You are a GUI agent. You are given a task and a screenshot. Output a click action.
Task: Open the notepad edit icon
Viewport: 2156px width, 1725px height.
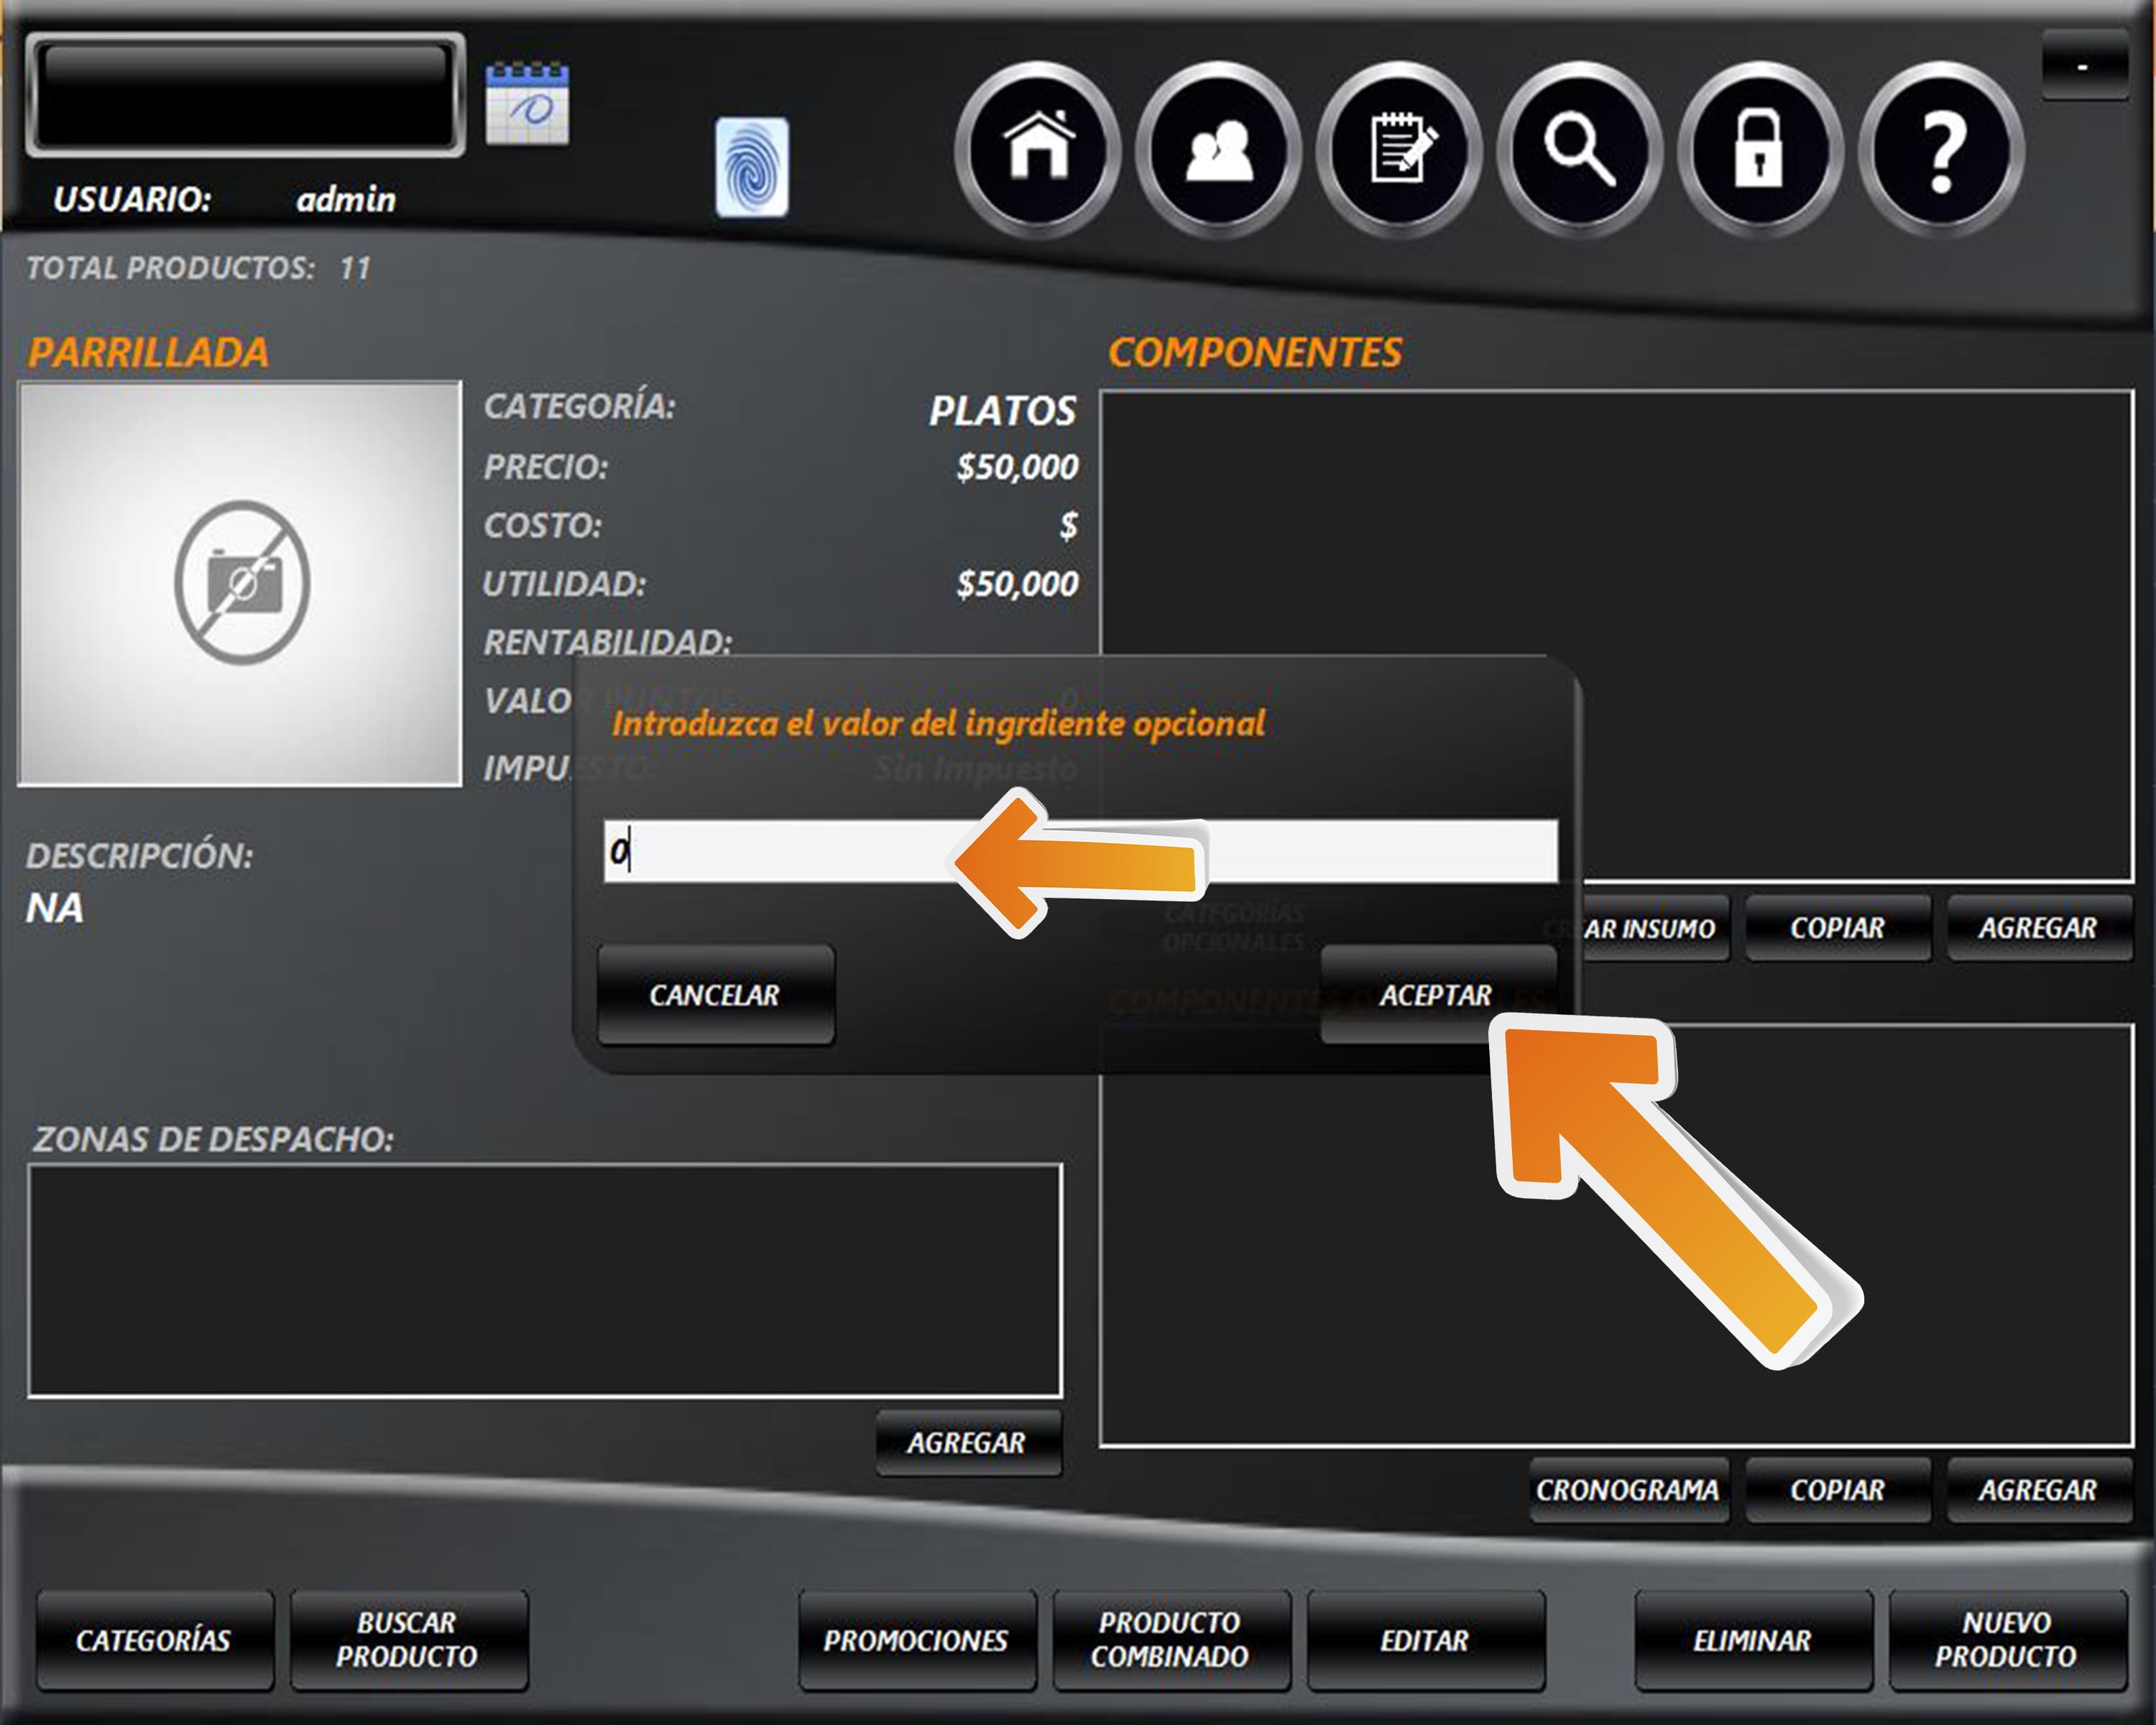pos(1399,150)
